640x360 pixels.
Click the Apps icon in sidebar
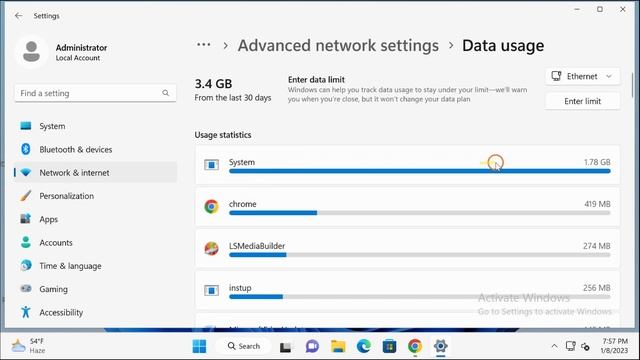pos(25,219)
